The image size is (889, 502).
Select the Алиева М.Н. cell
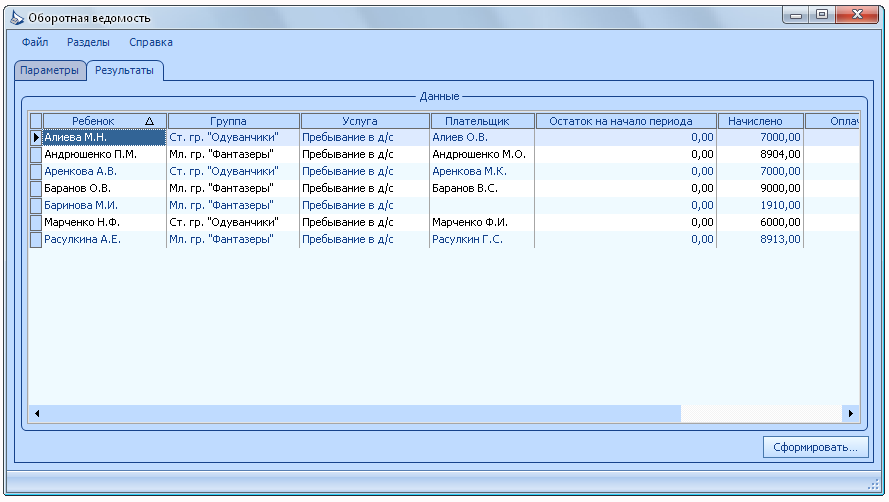point(104,137)
